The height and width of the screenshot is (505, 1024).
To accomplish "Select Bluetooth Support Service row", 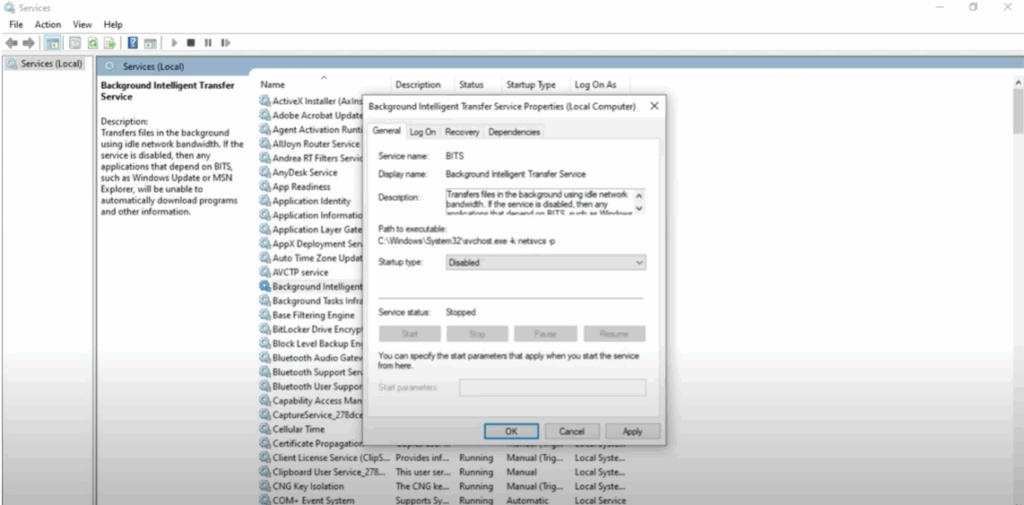I will coord(311,372).
